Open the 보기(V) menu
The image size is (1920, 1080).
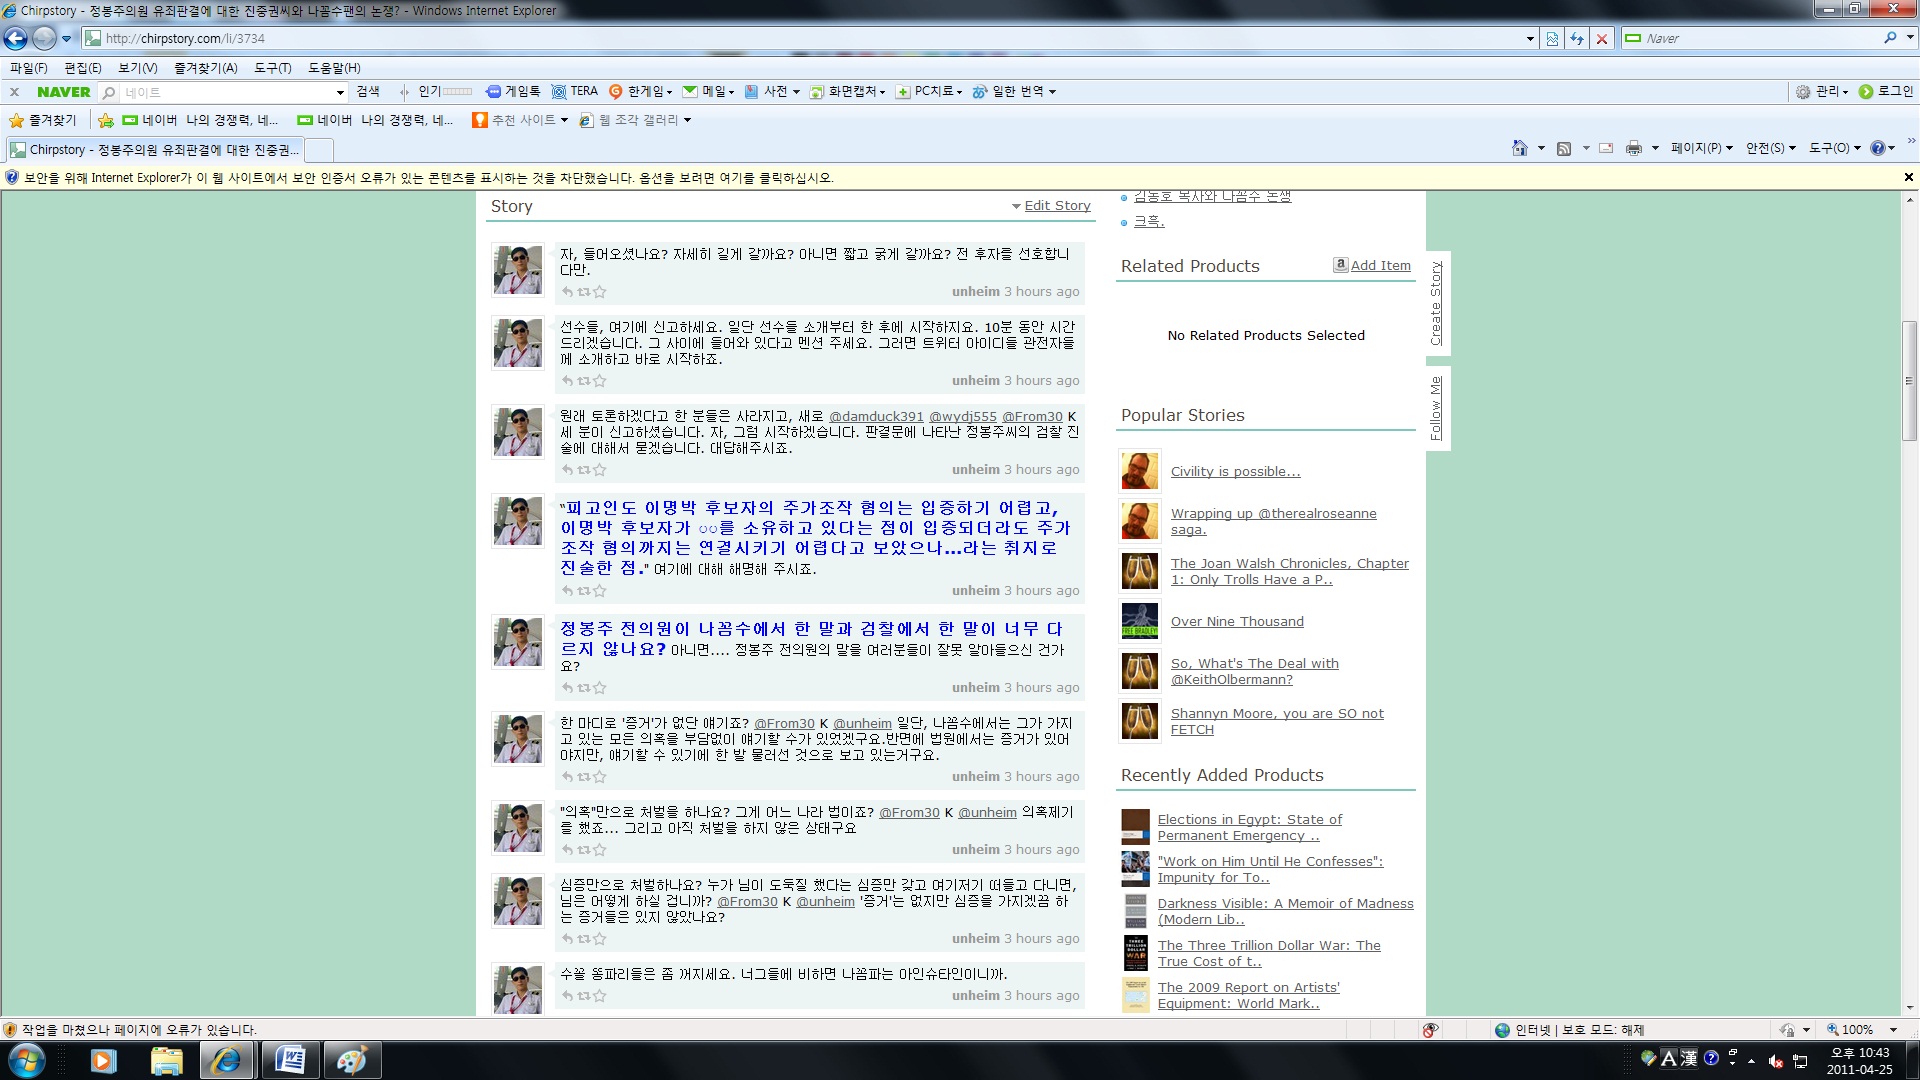pos(138,68)
